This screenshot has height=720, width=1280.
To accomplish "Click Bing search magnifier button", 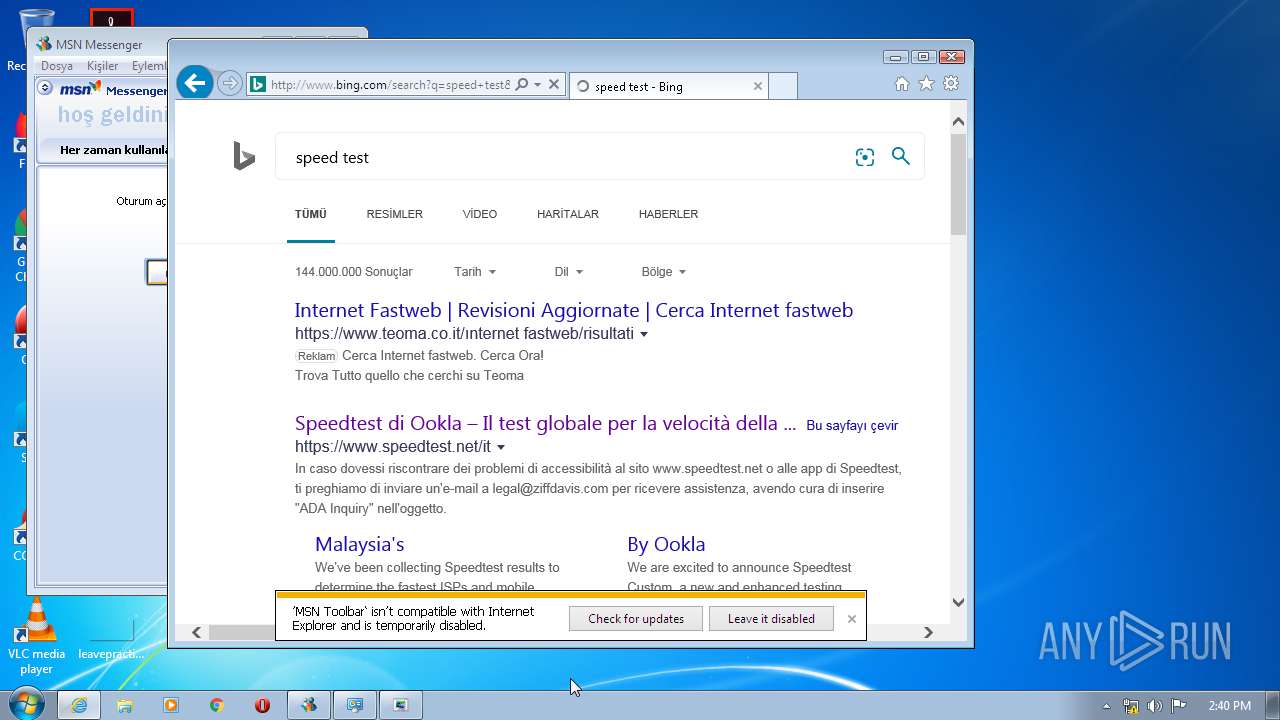I will tap(901, 156).
